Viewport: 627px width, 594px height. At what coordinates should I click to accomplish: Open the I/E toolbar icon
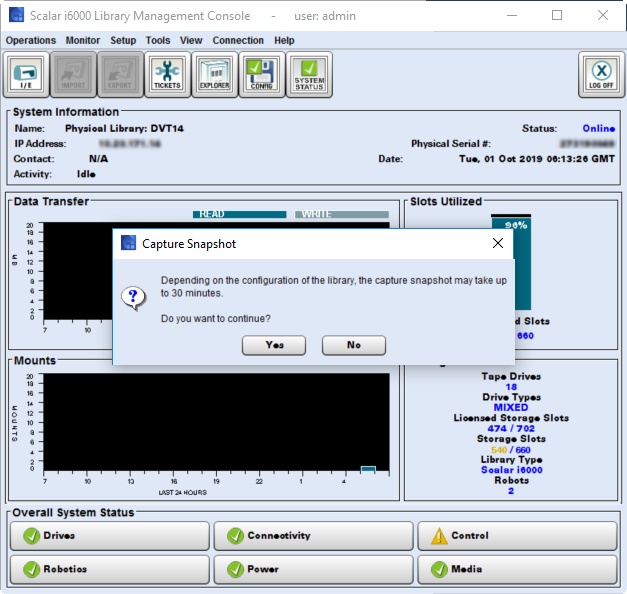coord(26,74)
